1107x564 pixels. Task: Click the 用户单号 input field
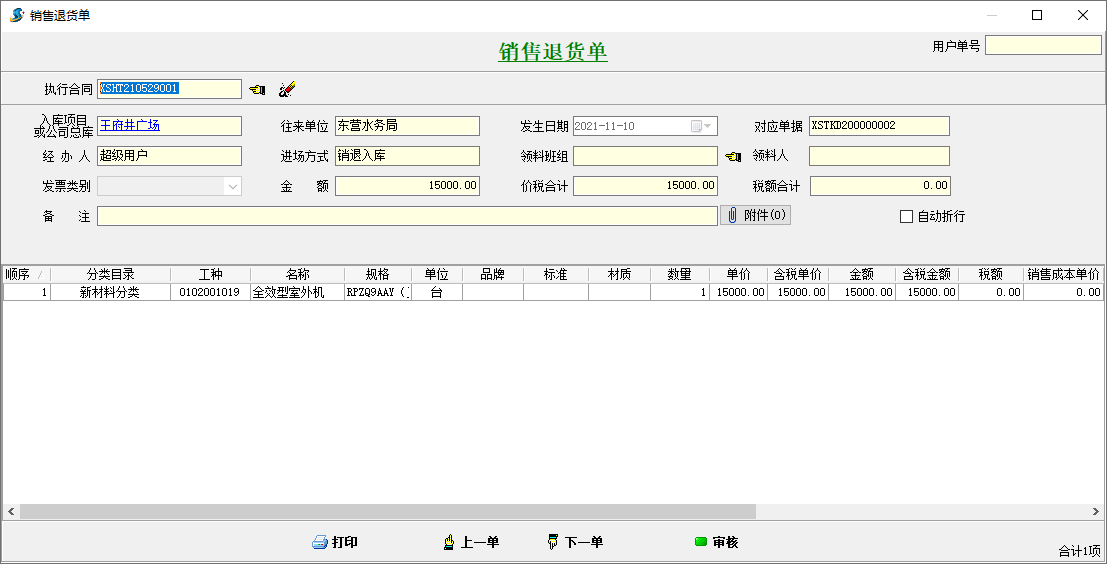[1042, 46]
